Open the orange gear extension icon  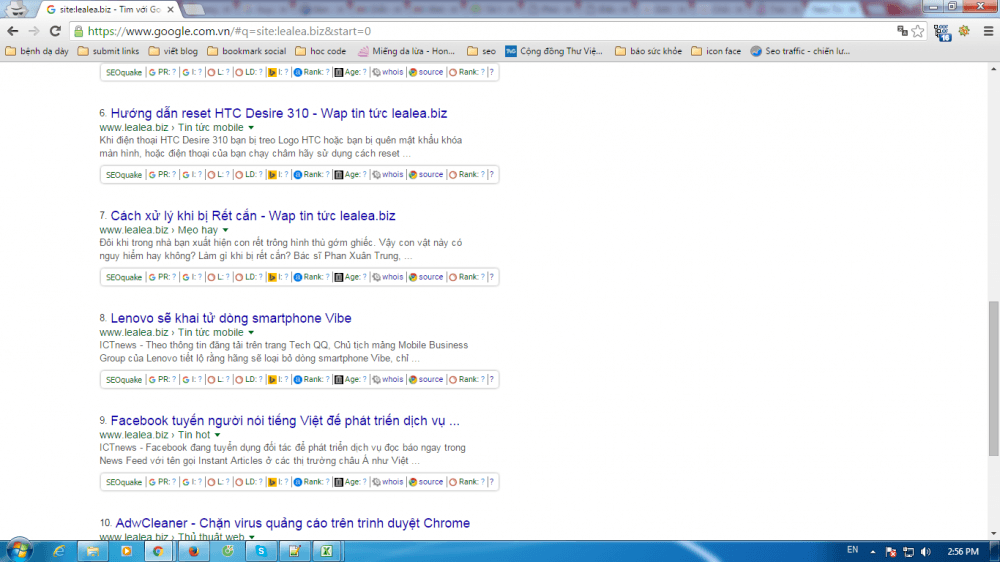click(x=964, y=31)
